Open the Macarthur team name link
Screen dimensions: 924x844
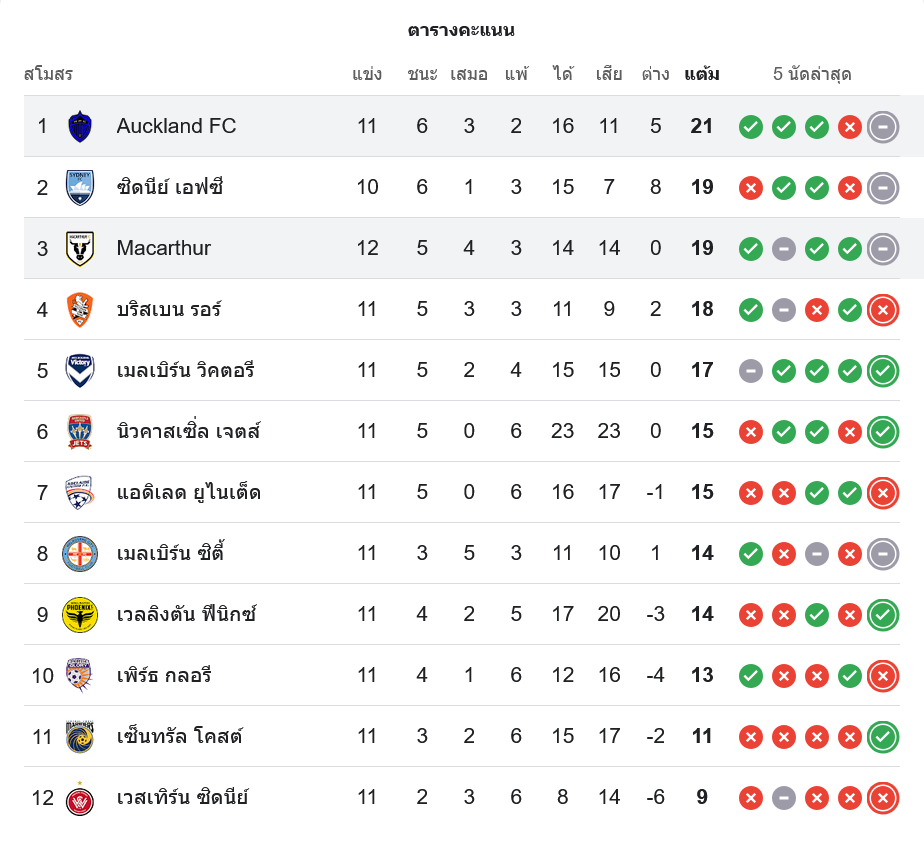point(164,248)
